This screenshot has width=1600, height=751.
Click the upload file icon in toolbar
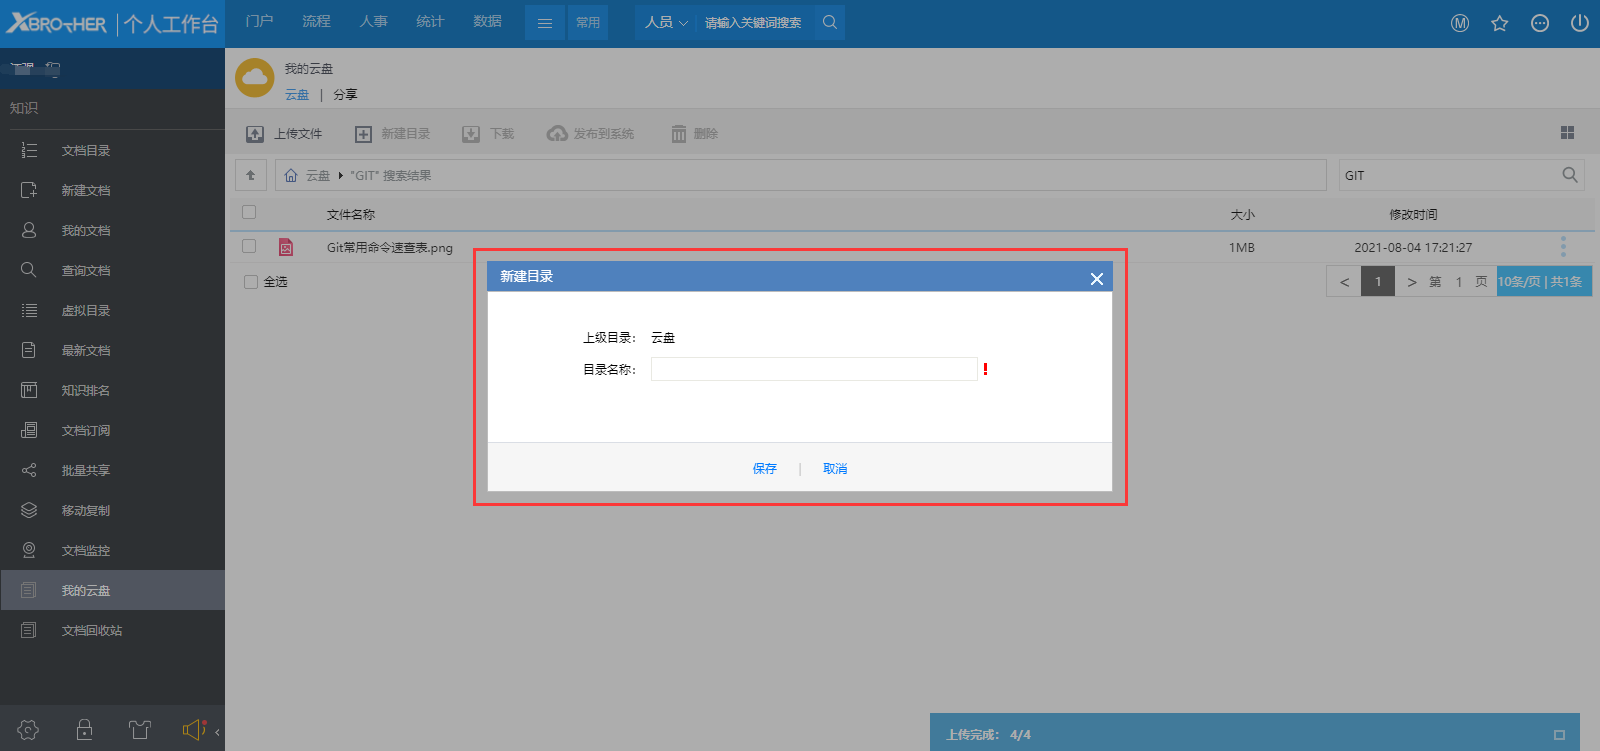click(255, 134)
